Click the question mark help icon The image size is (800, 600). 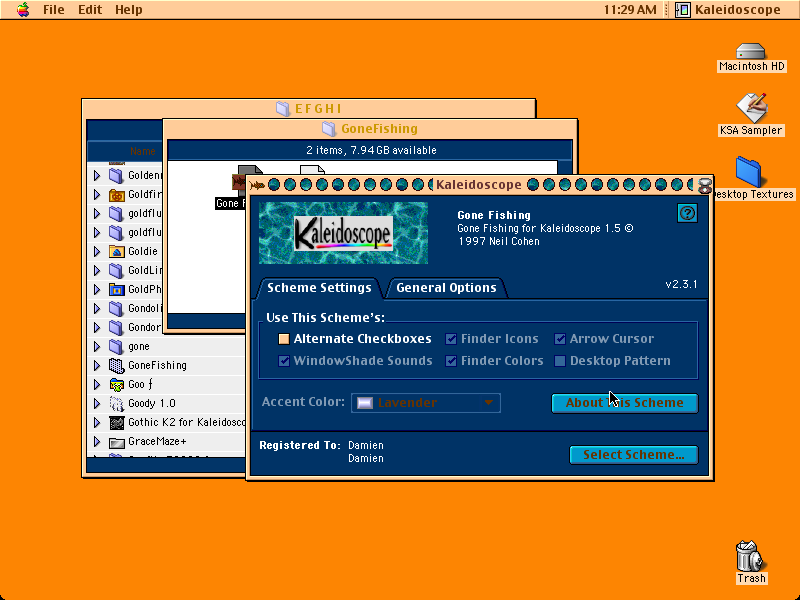(687, 213)
